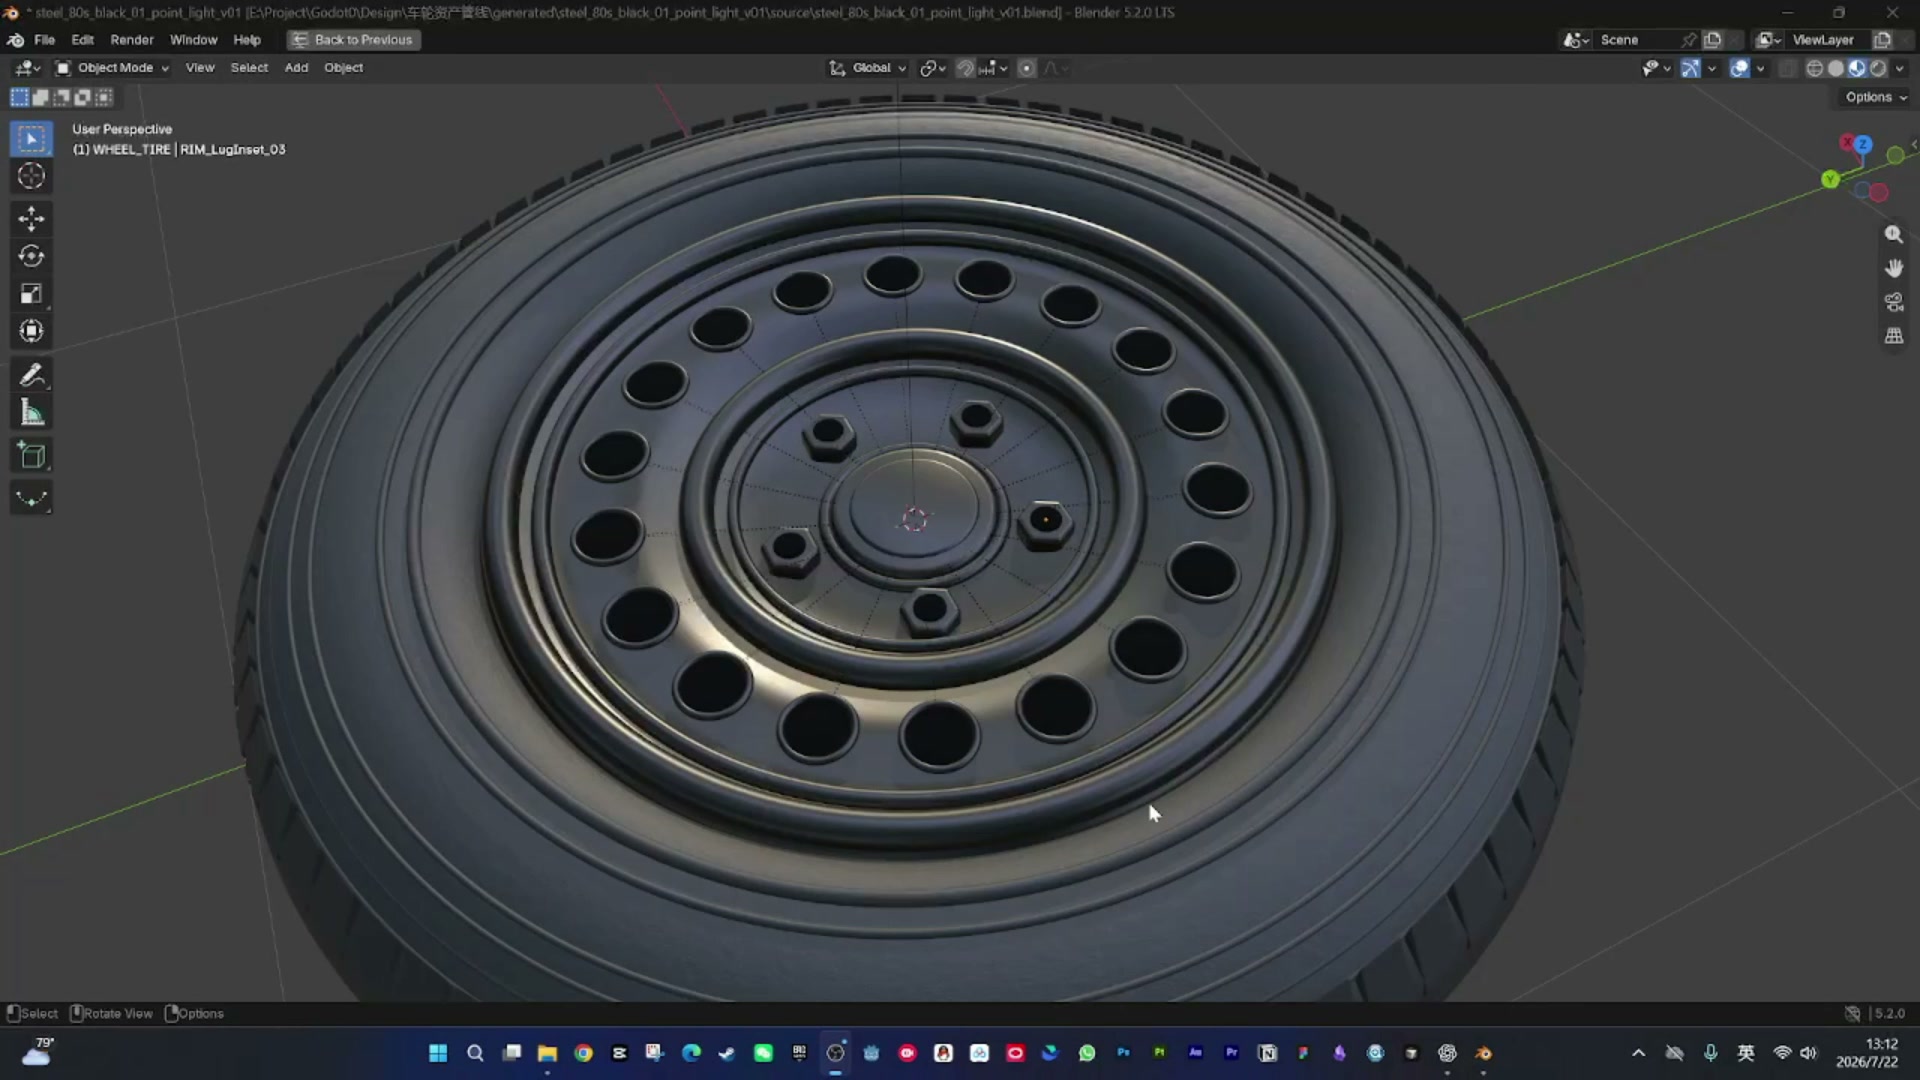
Task: Open overlay settings dropdown arrow
Action: click(1761, 68)
